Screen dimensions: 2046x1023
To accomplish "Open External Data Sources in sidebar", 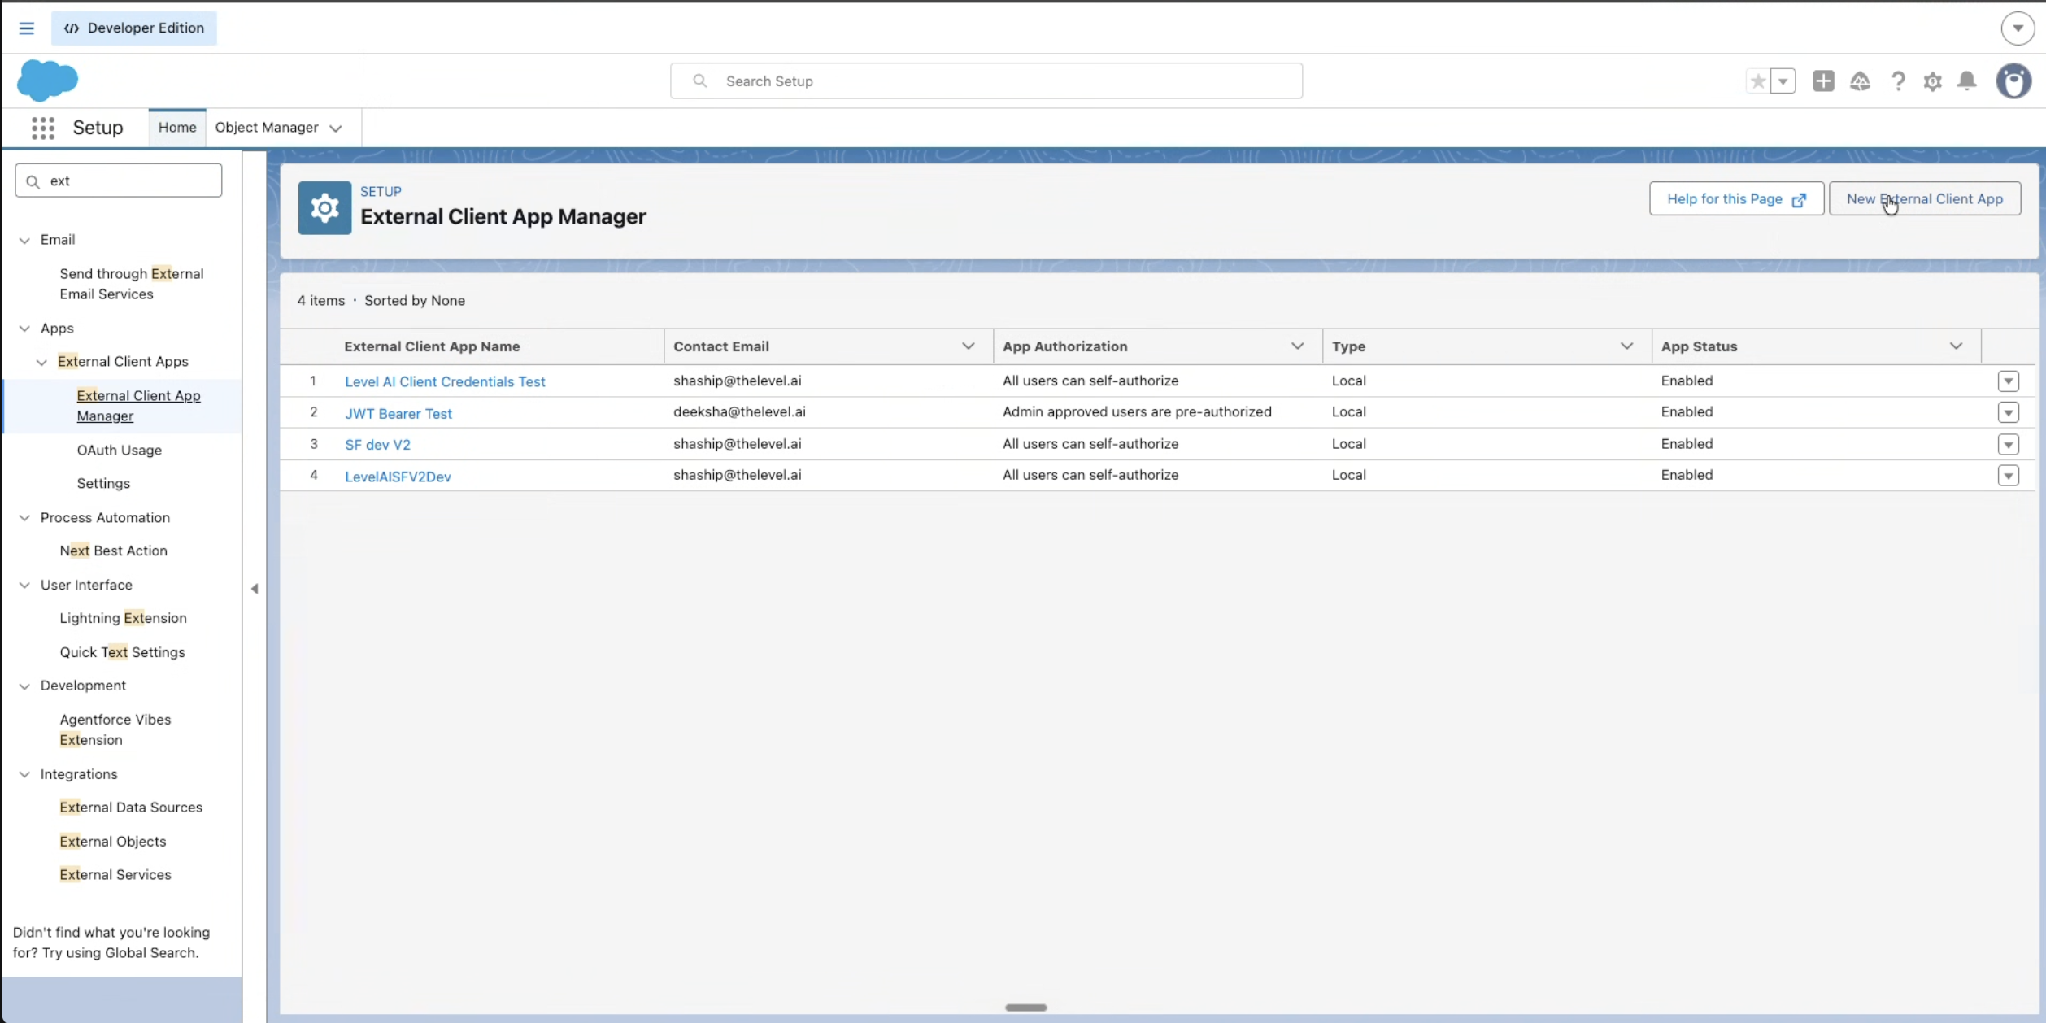I will pyautogui.click(x=131, y=807).
